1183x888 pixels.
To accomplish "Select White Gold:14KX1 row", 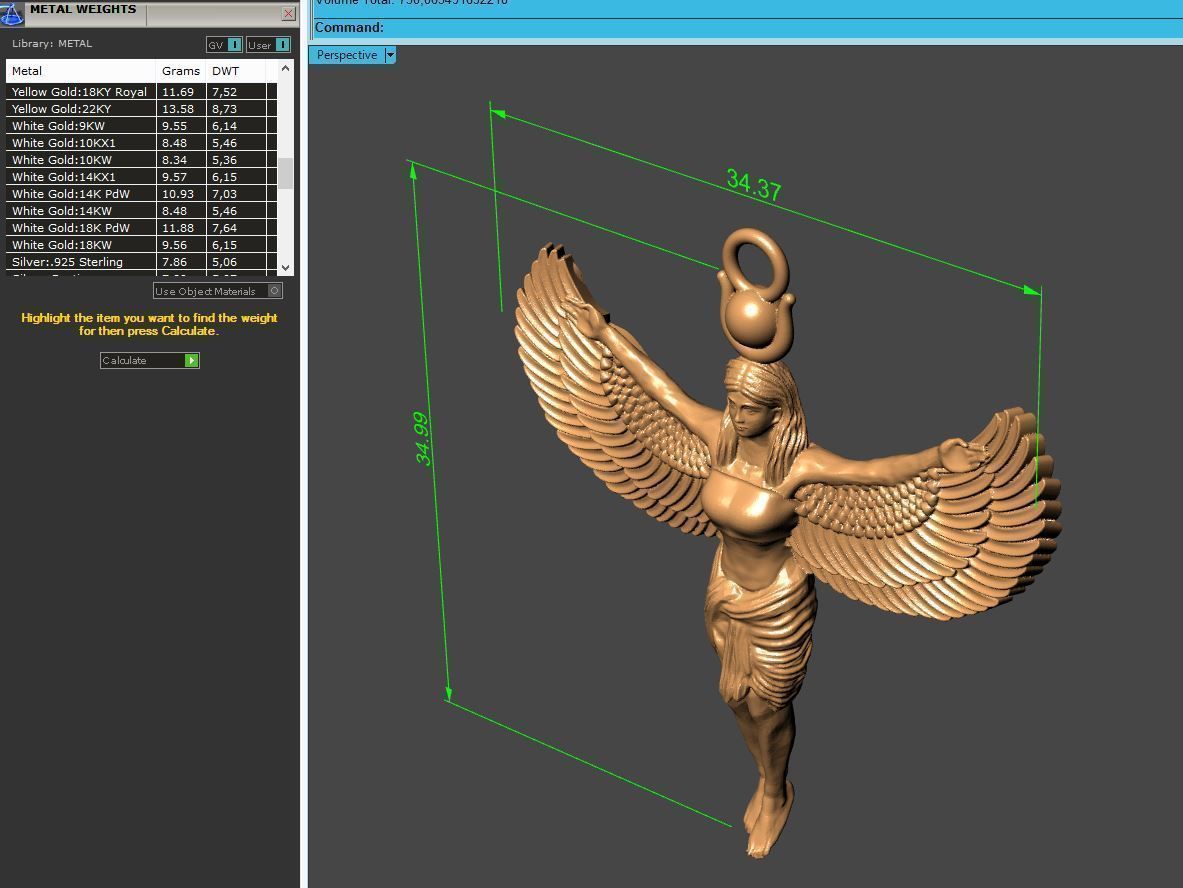I will (x=141, y=177).
